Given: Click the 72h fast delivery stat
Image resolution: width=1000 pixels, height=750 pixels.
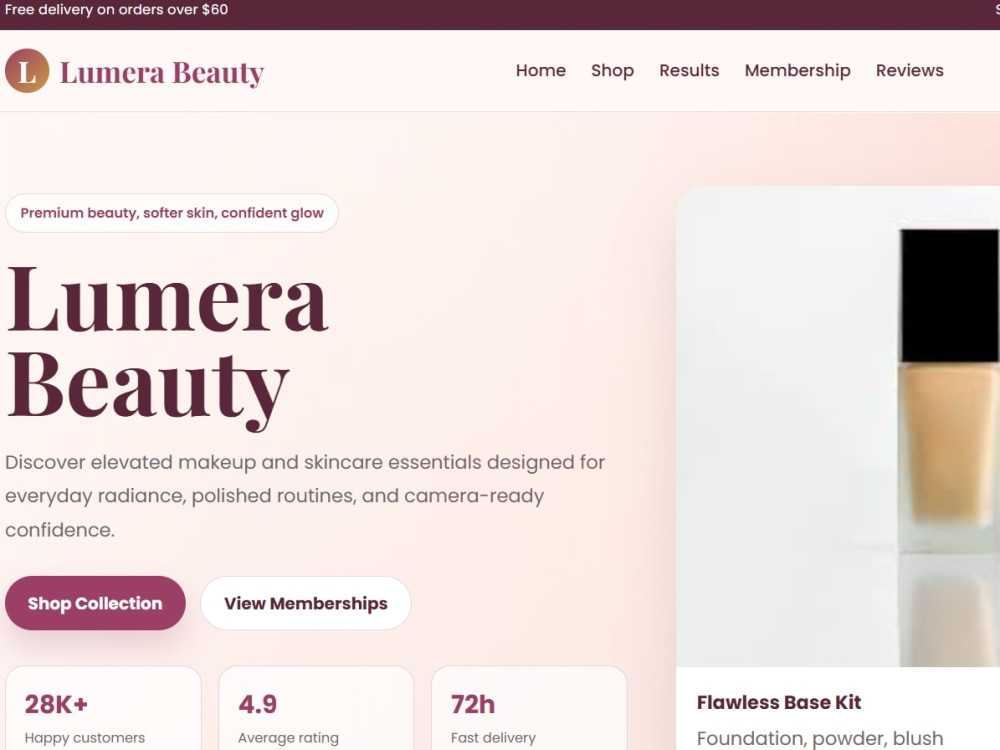Looking at the screenshot, I should (x=529, y=709).
